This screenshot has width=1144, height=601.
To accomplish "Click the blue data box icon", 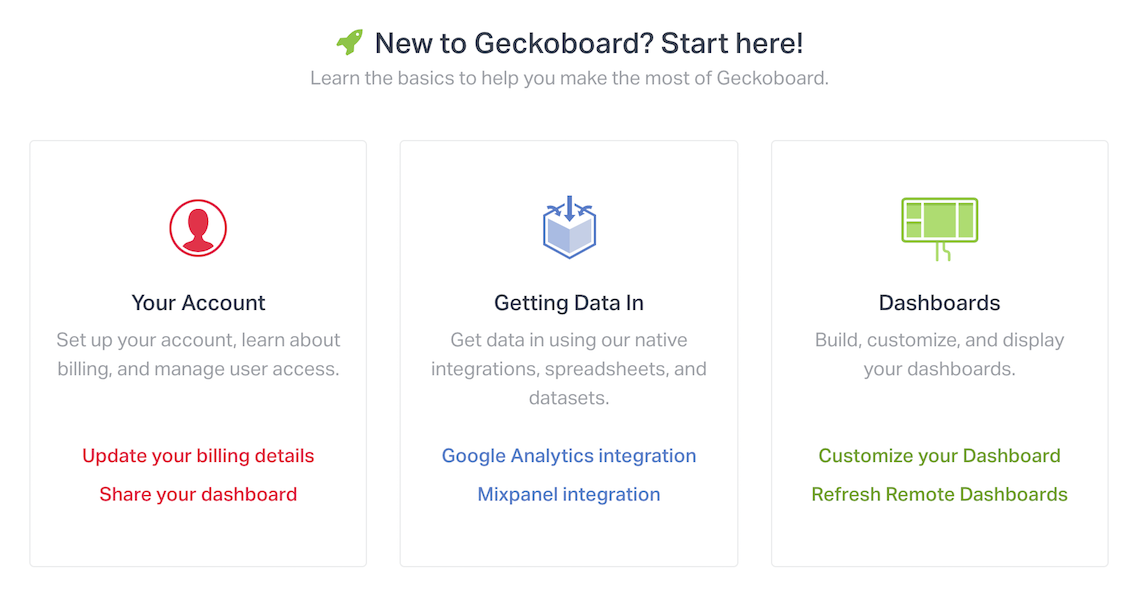I will (569, 227).
